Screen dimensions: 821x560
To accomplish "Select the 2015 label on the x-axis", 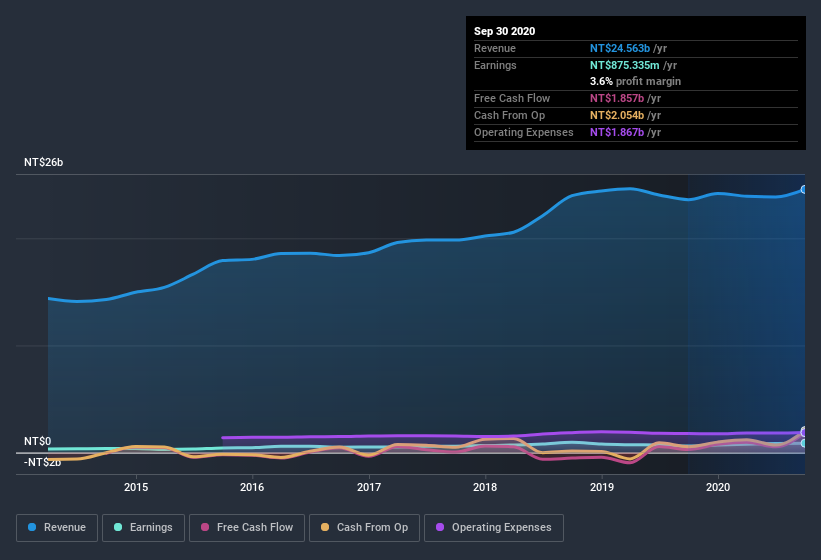I will tap(136, 487).
